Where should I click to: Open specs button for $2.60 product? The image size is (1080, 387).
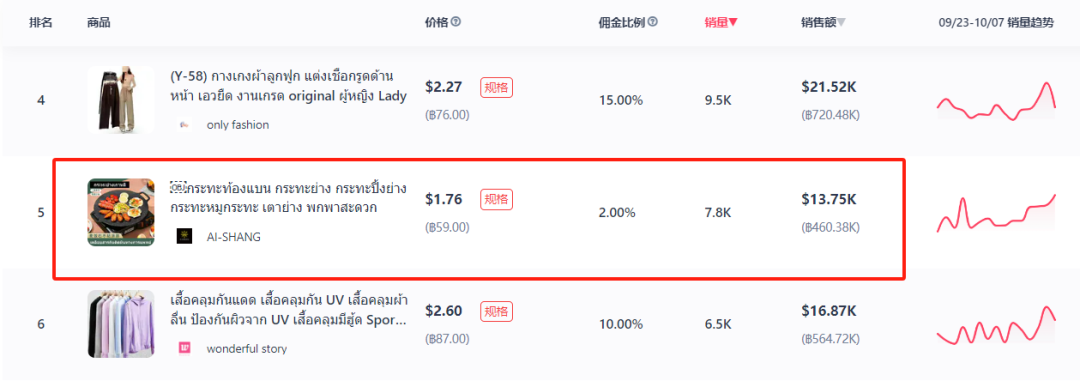[x=497, y=311]
